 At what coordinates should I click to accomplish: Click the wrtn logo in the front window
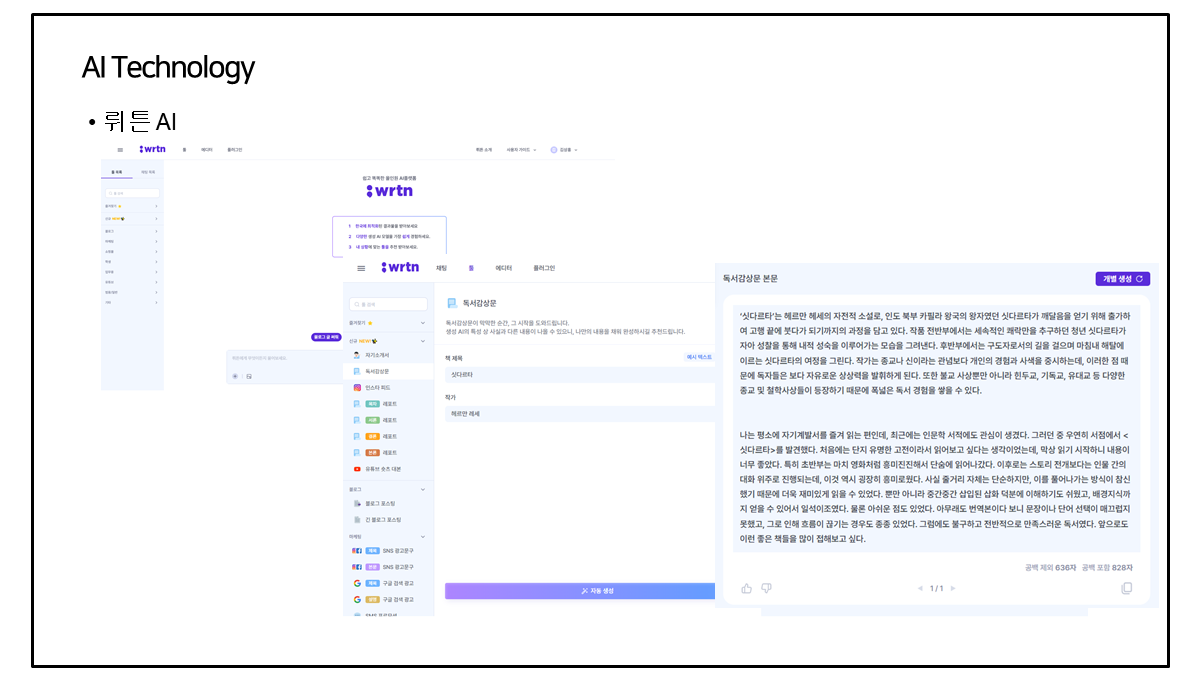click(400, 267)
